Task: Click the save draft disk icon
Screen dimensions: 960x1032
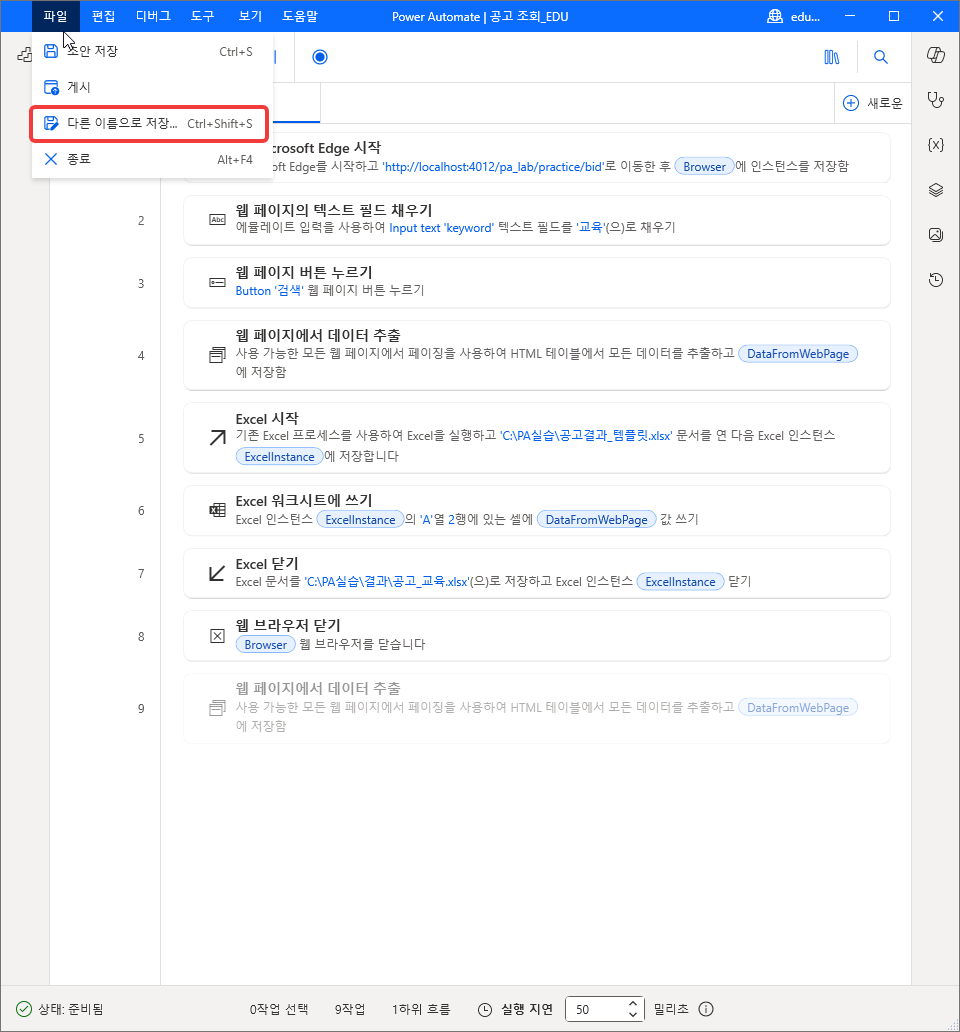Action: (x=51, y=51)
